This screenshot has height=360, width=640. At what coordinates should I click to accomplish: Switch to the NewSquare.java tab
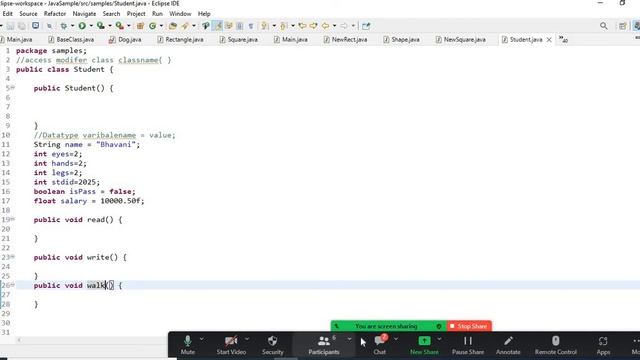pos(461,39)
